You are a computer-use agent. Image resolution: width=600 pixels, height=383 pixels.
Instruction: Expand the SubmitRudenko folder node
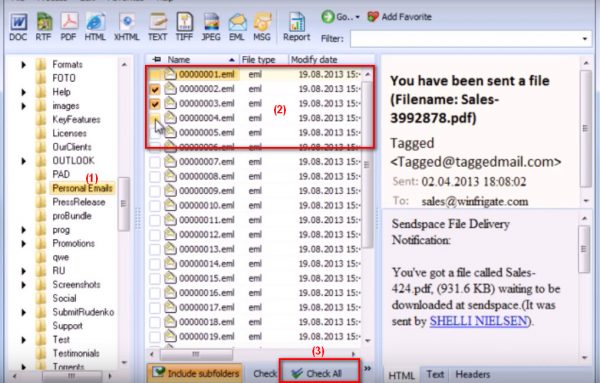tap(24, 313)
